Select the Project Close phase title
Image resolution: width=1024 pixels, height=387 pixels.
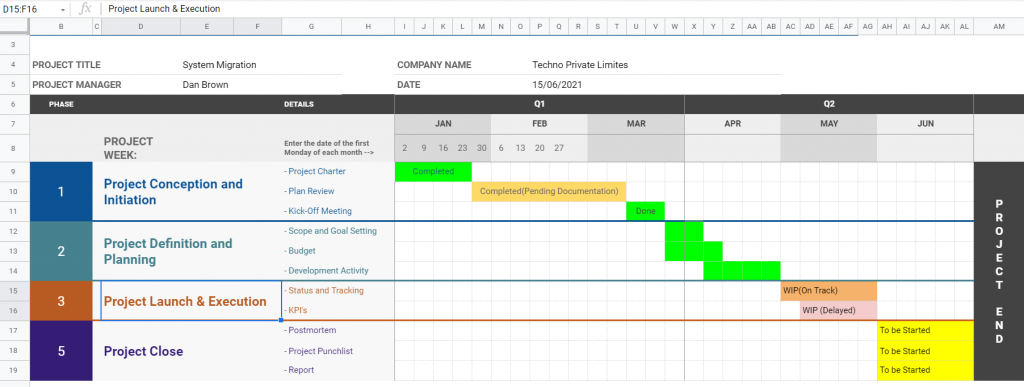point(143,351)
